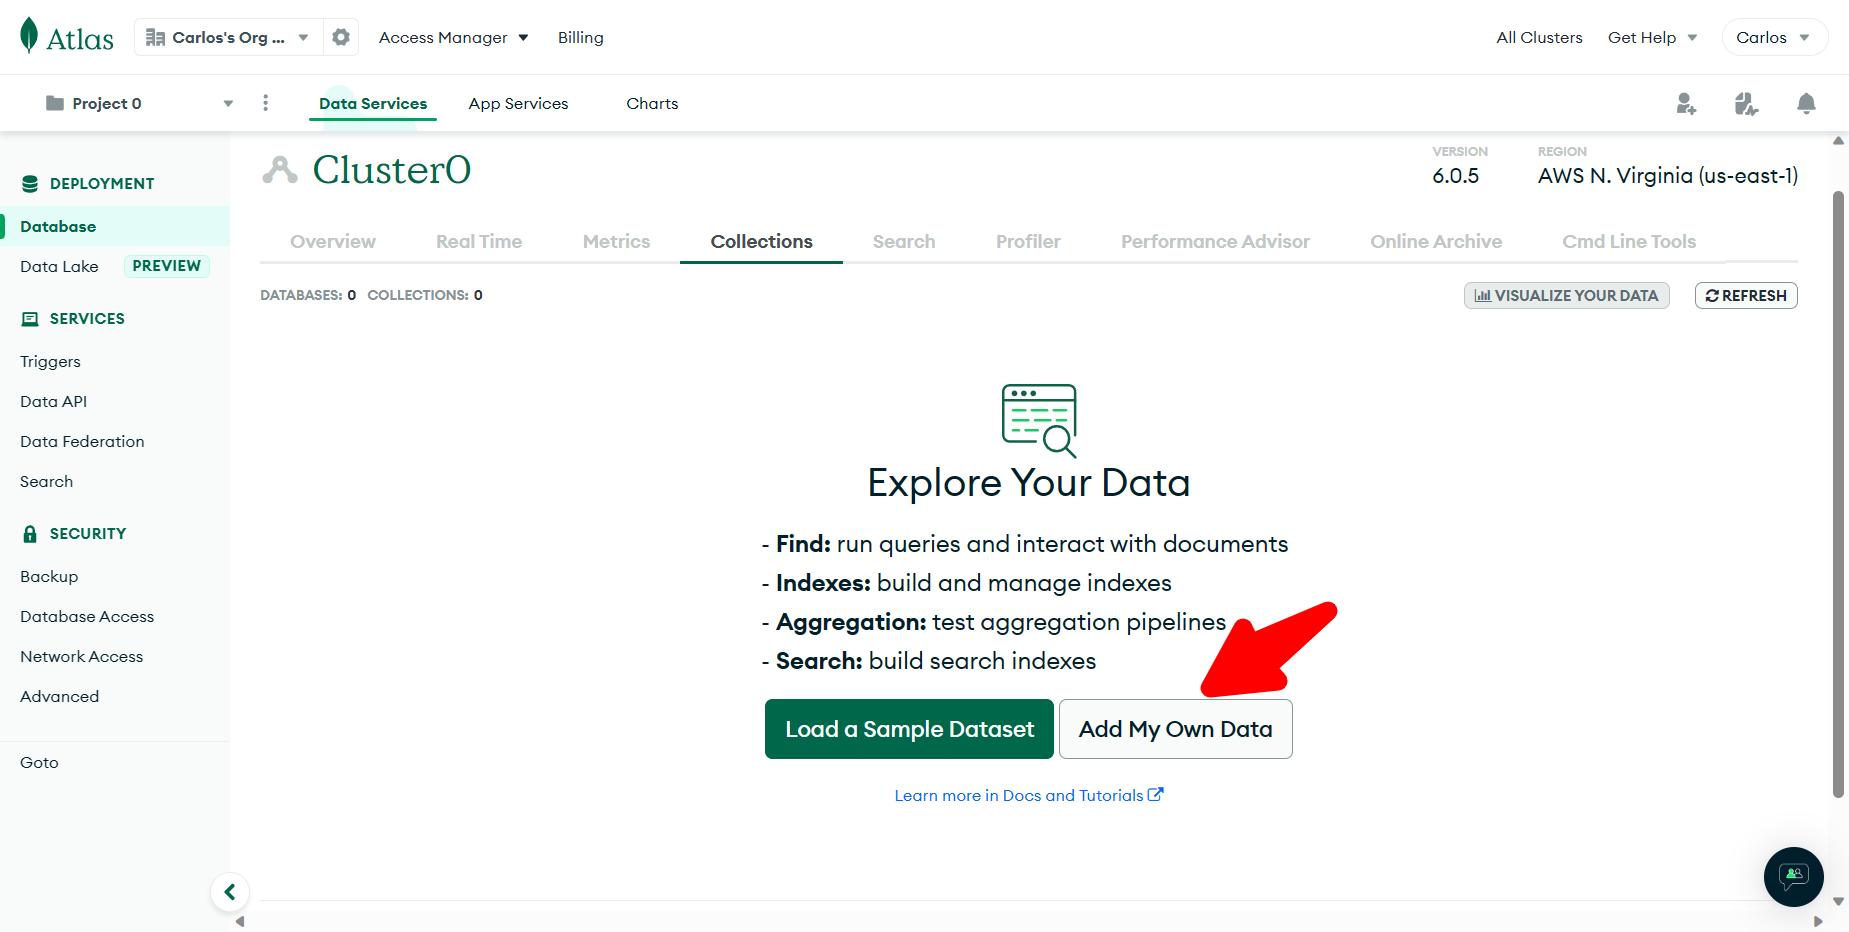
Task: Expand the Project 0 selector
Action: 139,103
